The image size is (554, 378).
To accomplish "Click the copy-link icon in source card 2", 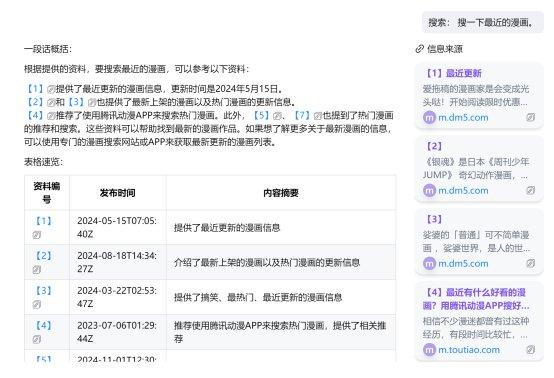I will [531, 190].
